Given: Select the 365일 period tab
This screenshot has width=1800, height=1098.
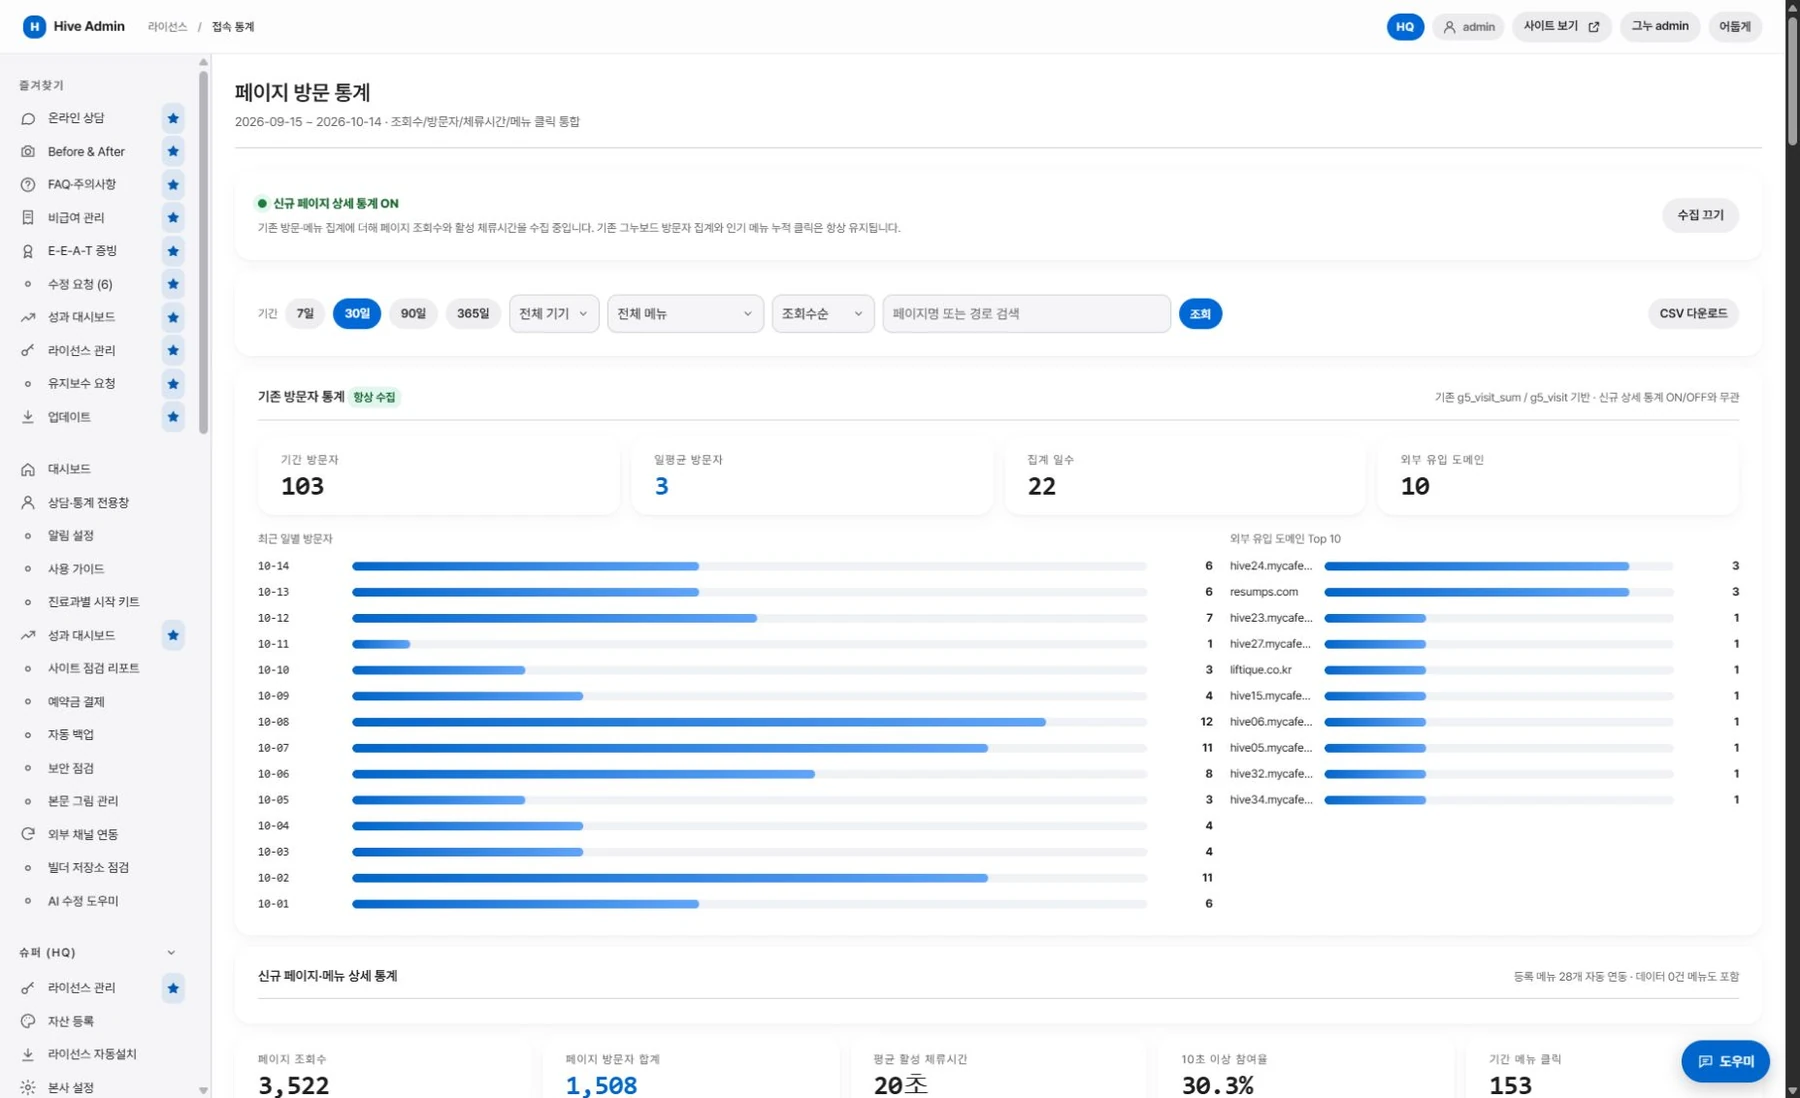Looking at the screenshot, I should click(x=473, y=314).
